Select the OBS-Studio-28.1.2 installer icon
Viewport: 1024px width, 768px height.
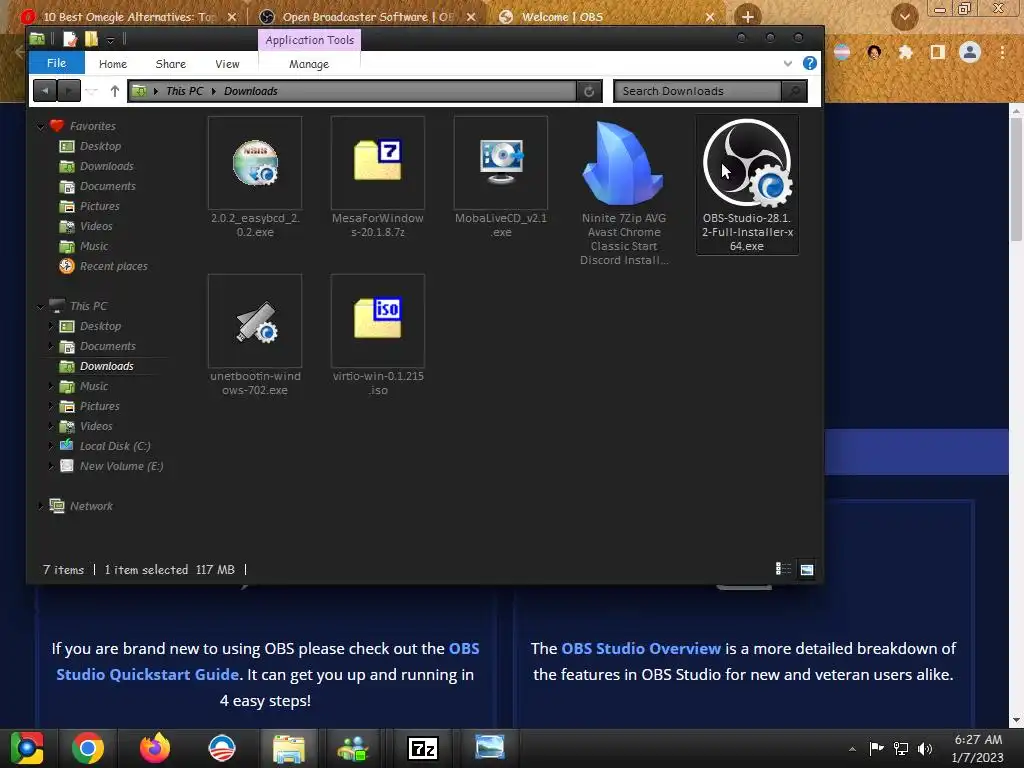pyautogui.click(x=747, y=163)
